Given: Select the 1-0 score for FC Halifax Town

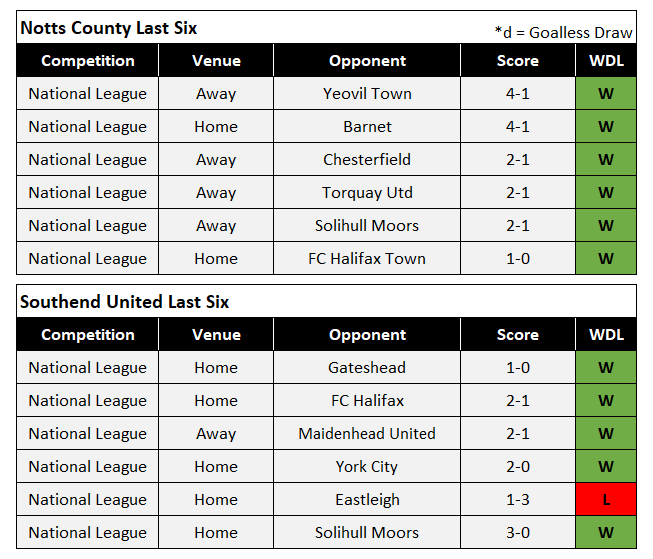Looking at the screenshot, I should tap(518, 258).
